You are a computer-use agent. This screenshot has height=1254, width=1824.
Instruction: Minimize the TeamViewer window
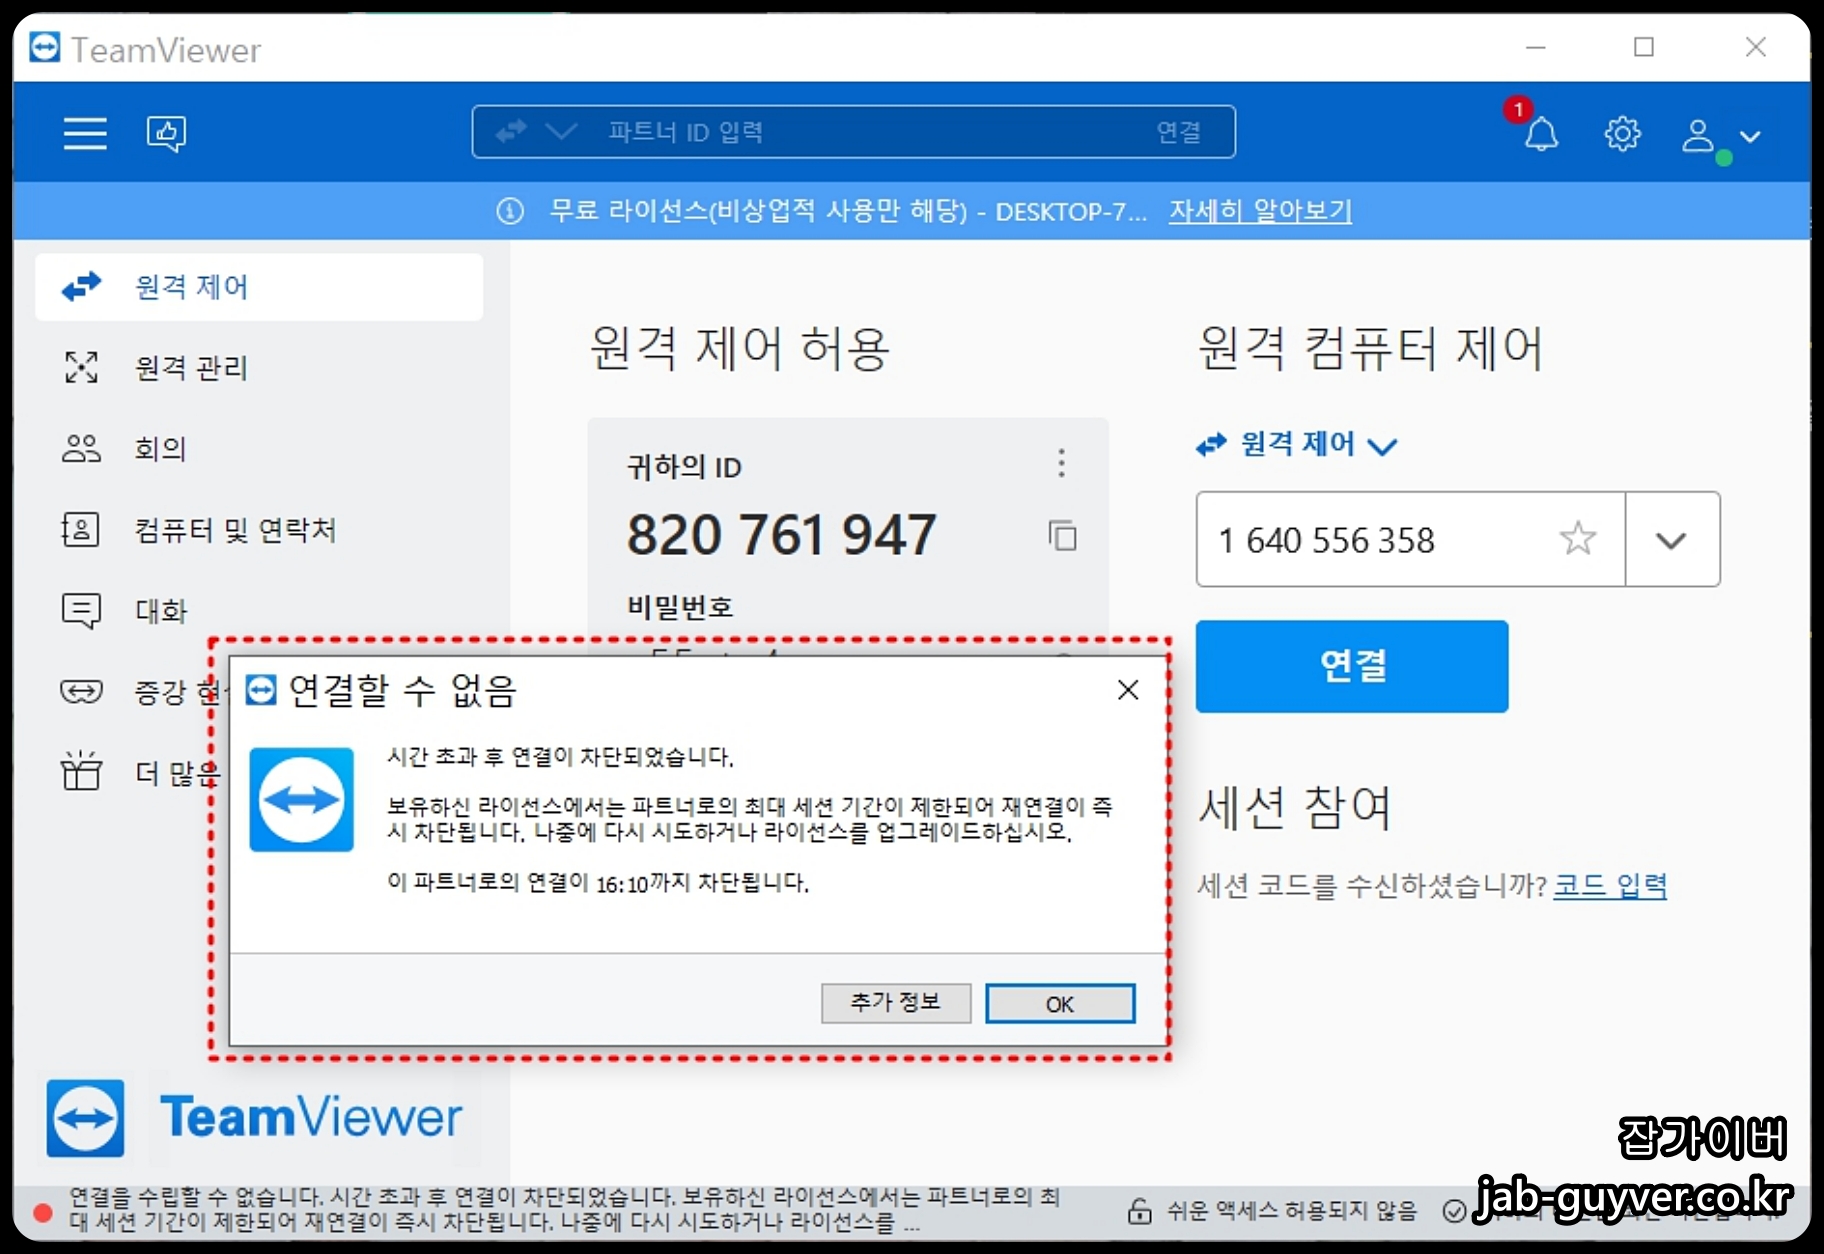(1536, 47)
